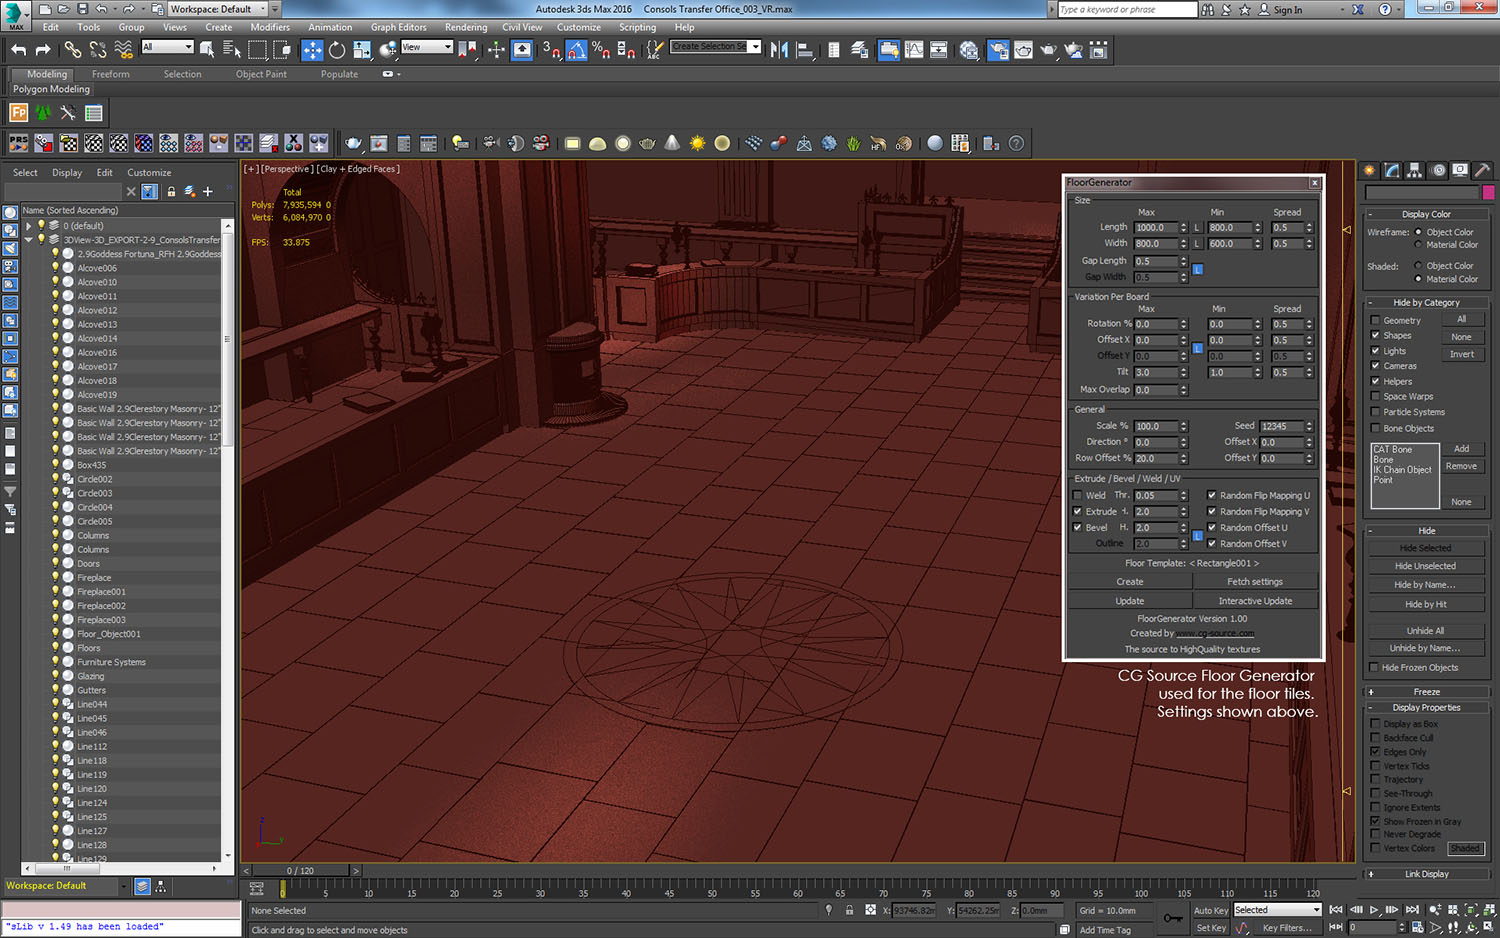The height and width of the screenshot is (938, 1500).
Task: Check Geometry in Hide by Category
Action: pos(1376,321)
